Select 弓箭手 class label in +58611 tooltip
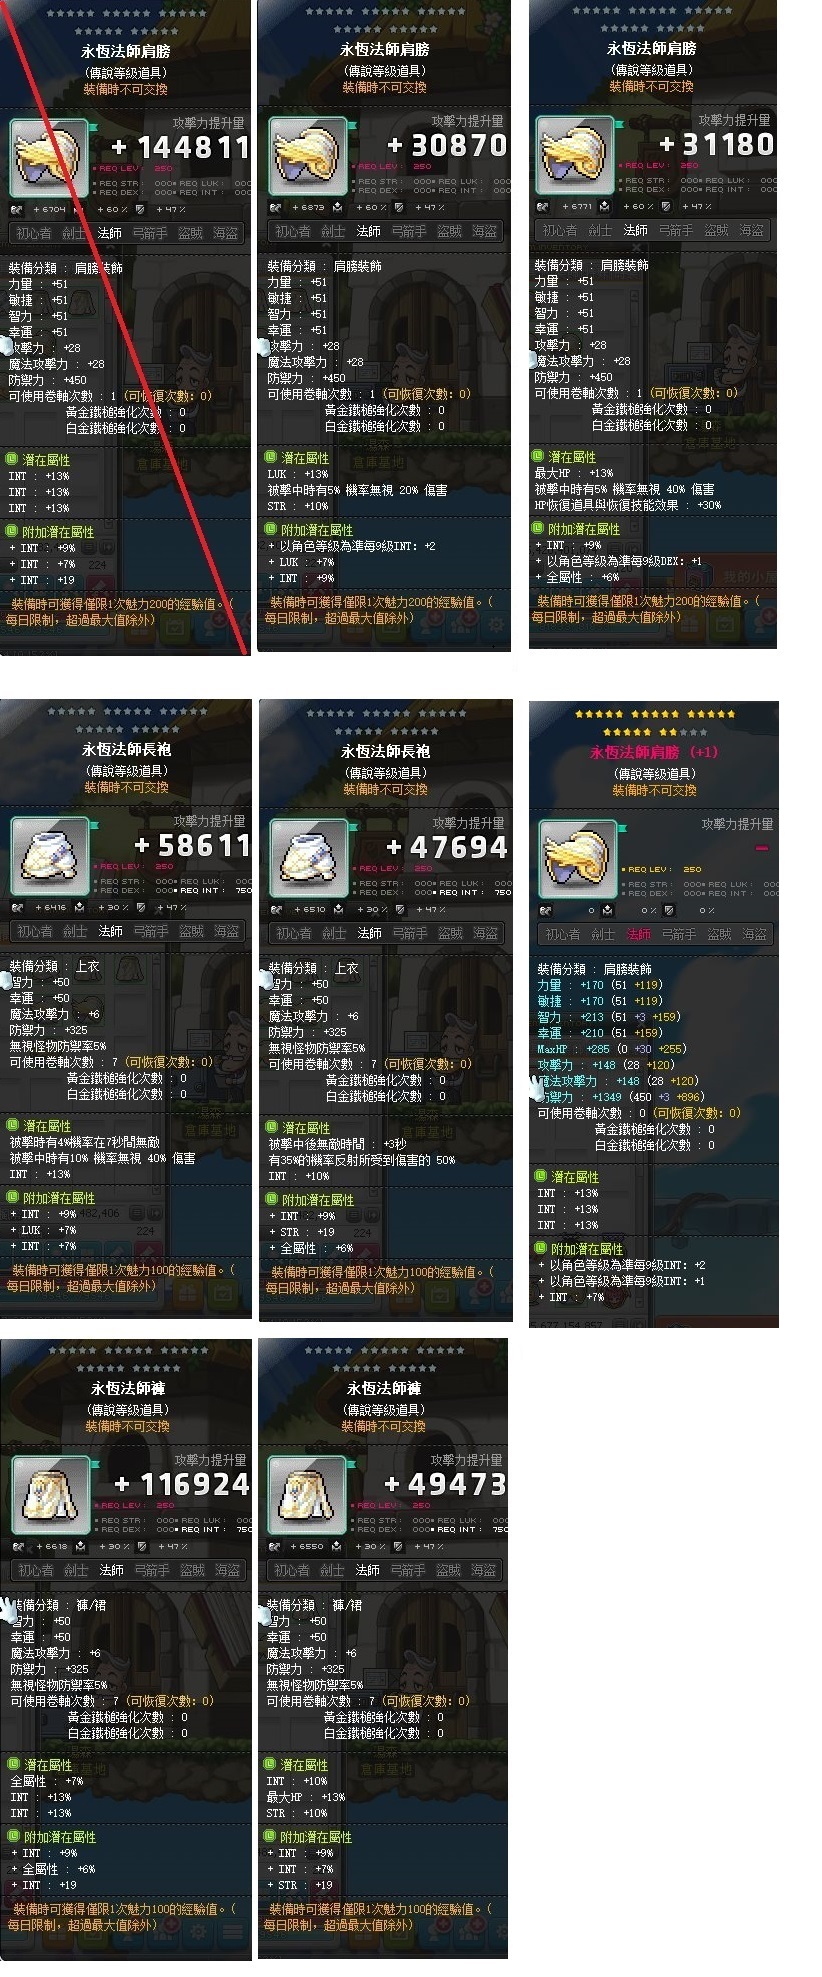This screenshot has width=822, height=1977. (x=150, y=931)
